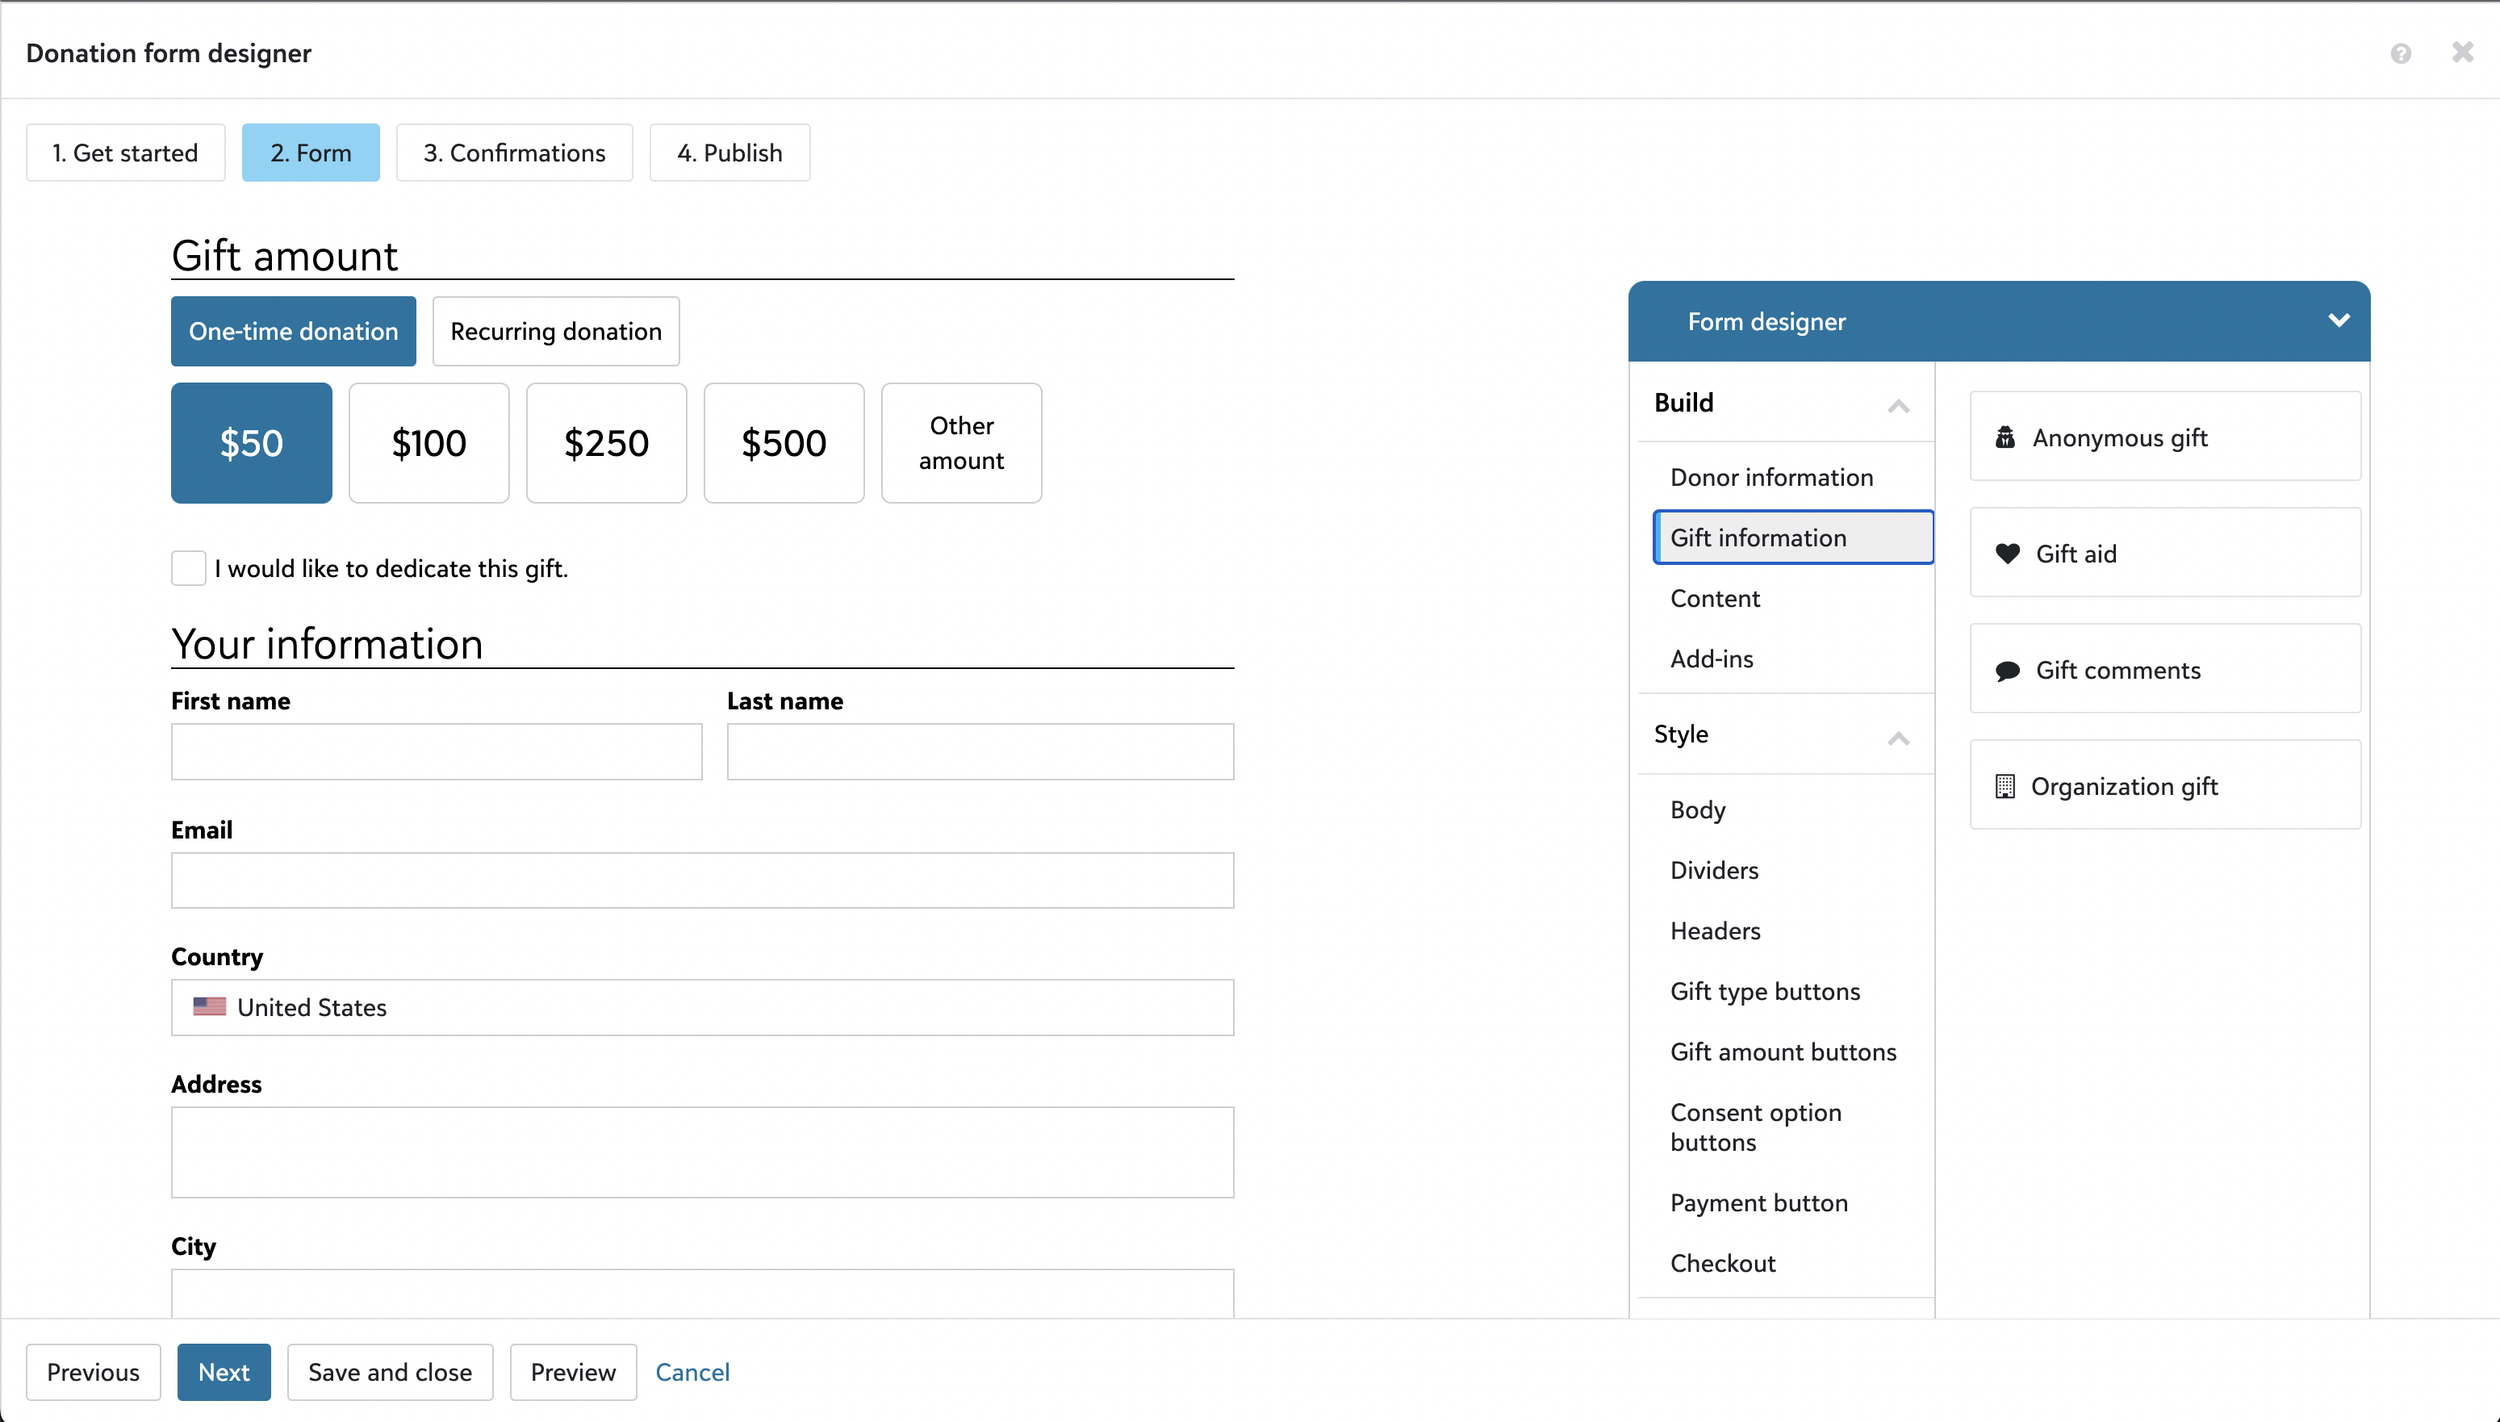Click the US flag in Country field
The image size is (2500, 1422).
(209, 1007)
